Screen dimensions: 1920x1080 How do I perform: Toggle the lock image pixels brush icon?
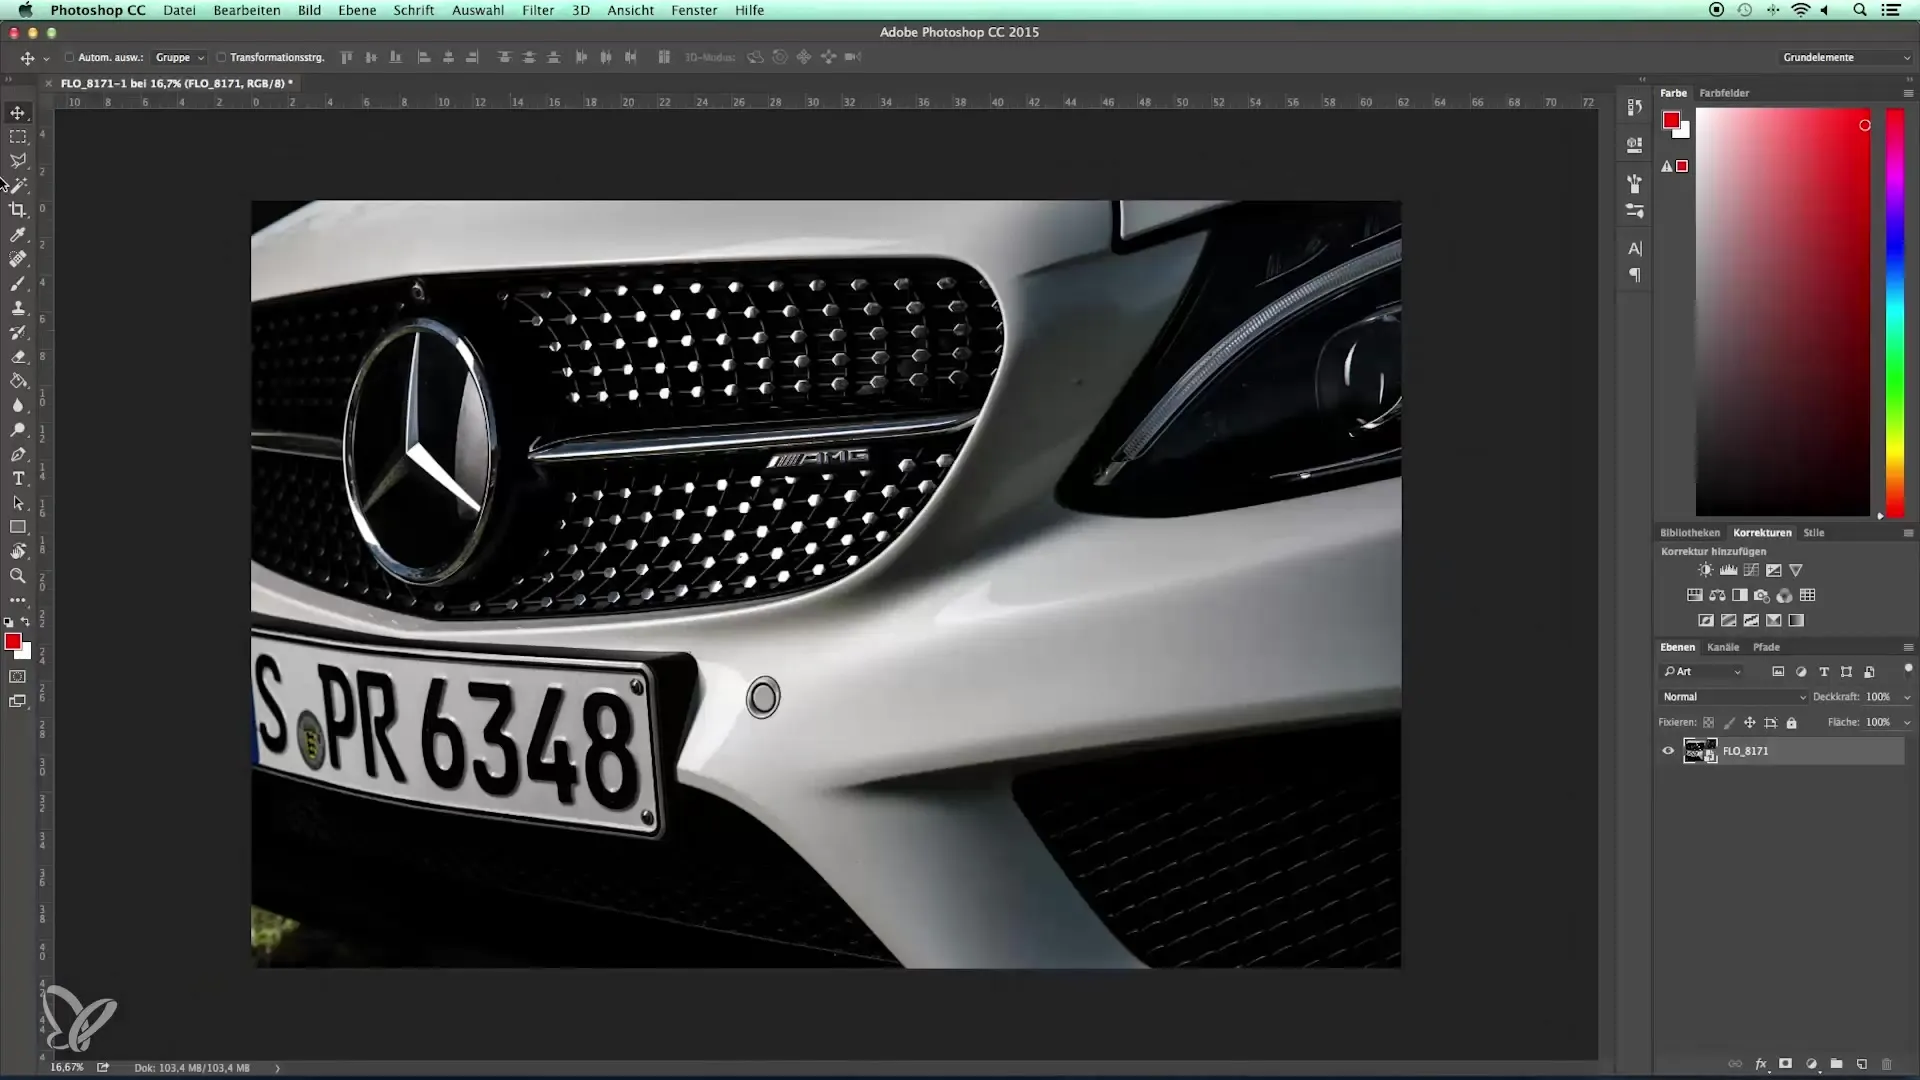coord(1729,722)
